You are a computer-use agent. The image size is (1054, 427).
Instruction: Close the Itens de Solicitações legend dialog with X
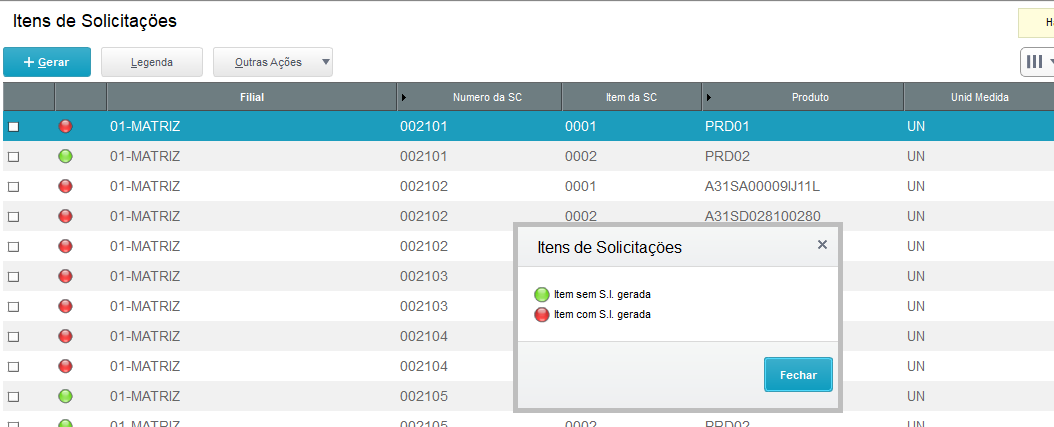point(822,245)
